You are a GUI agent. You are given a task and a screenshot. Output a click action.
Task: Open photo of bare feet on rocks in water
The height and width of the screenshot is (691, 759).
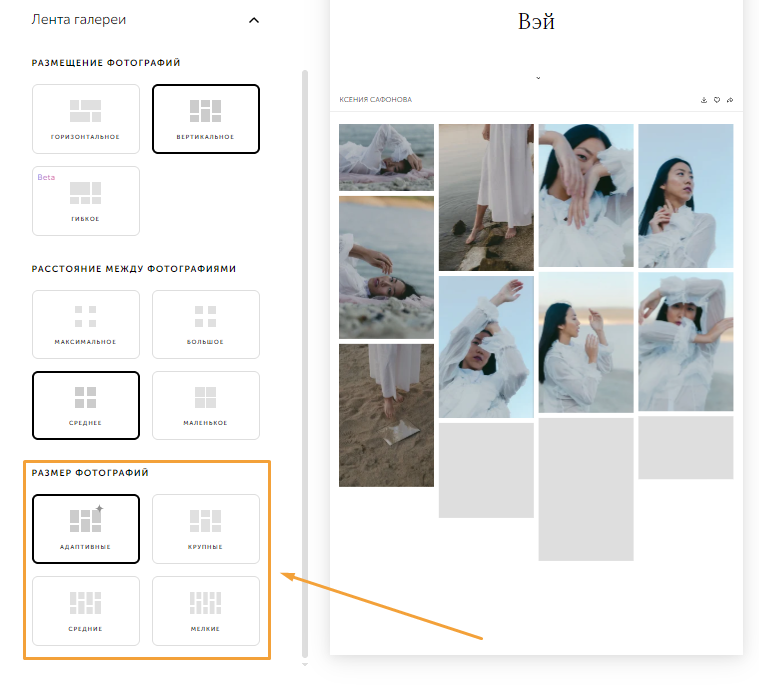coord(486,197)
